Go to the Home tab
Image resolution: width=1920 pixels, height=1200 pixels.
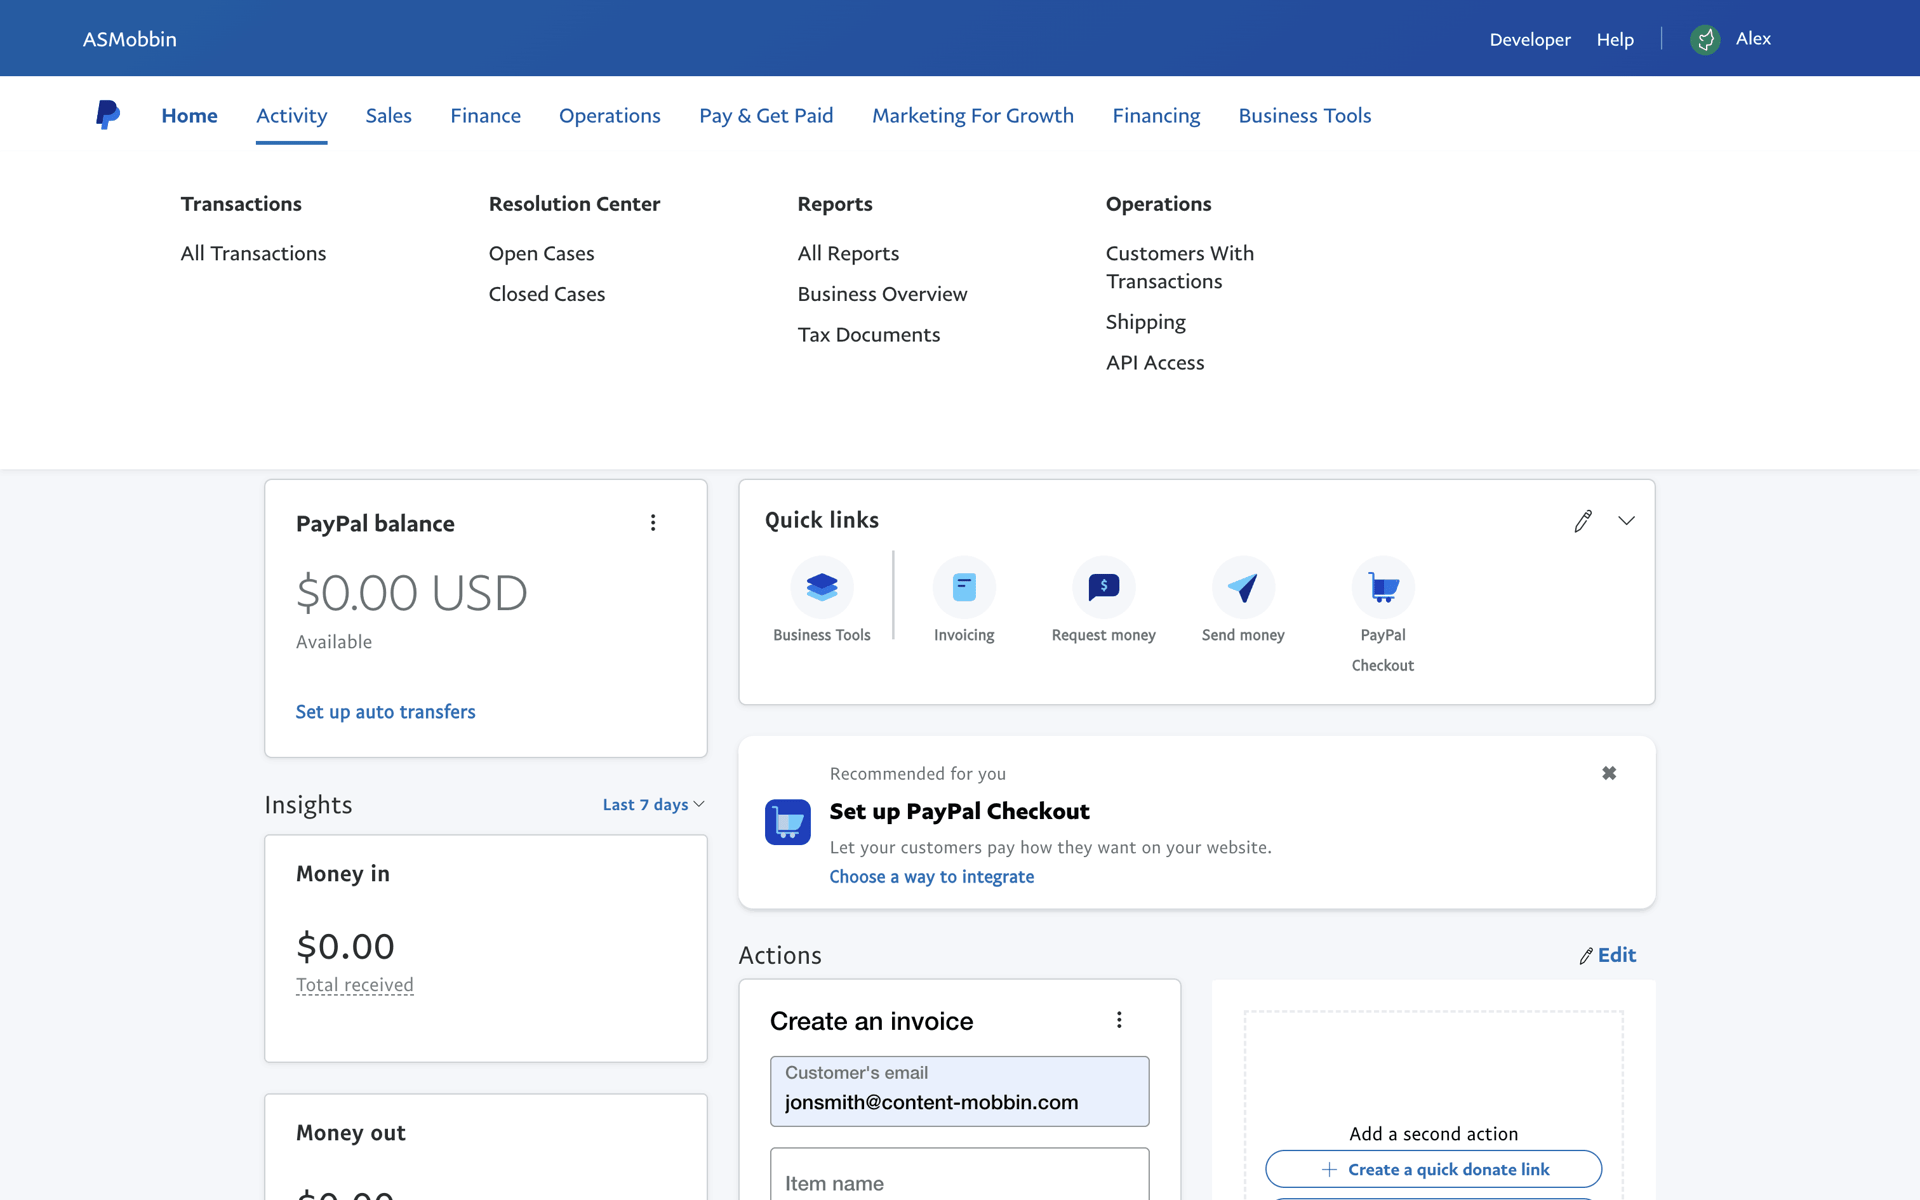coord(189,115)
